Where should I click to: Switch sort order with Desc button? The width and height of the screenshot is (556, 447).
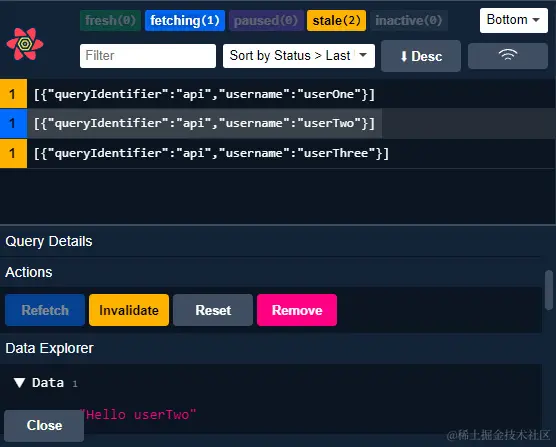click(x=421, y=56)
